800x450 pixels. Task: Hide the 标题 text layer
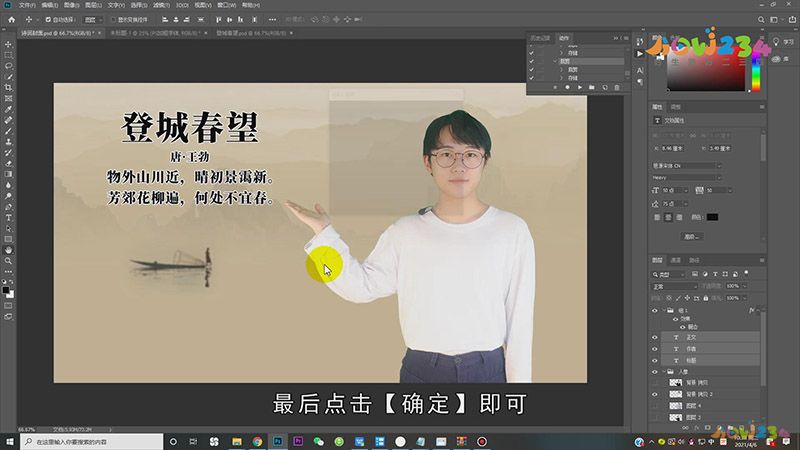pos(655,360)
